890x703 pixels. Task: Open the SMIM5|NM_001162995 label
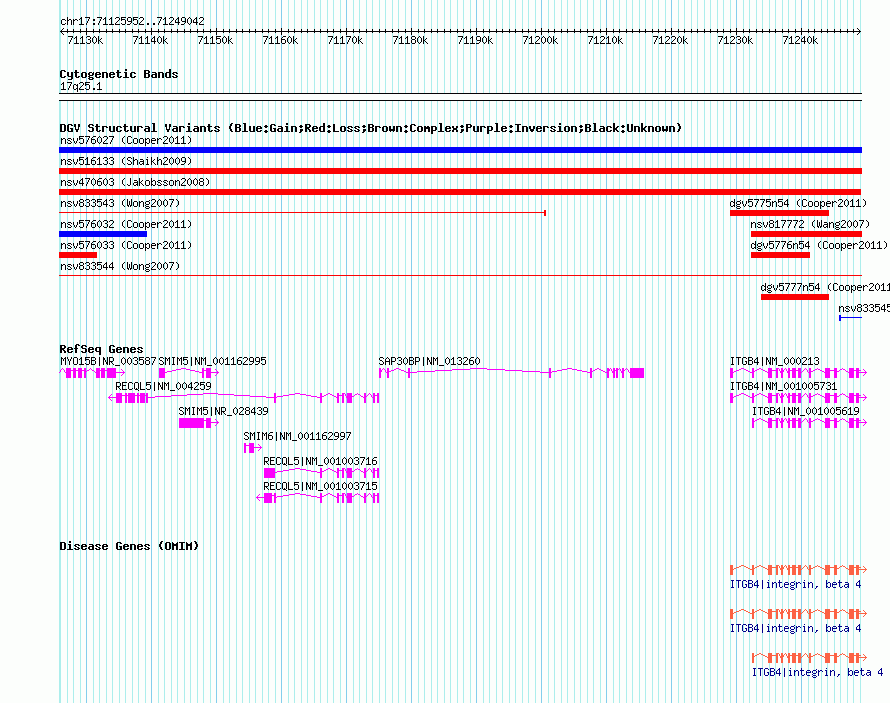click(x=212, y=361)
